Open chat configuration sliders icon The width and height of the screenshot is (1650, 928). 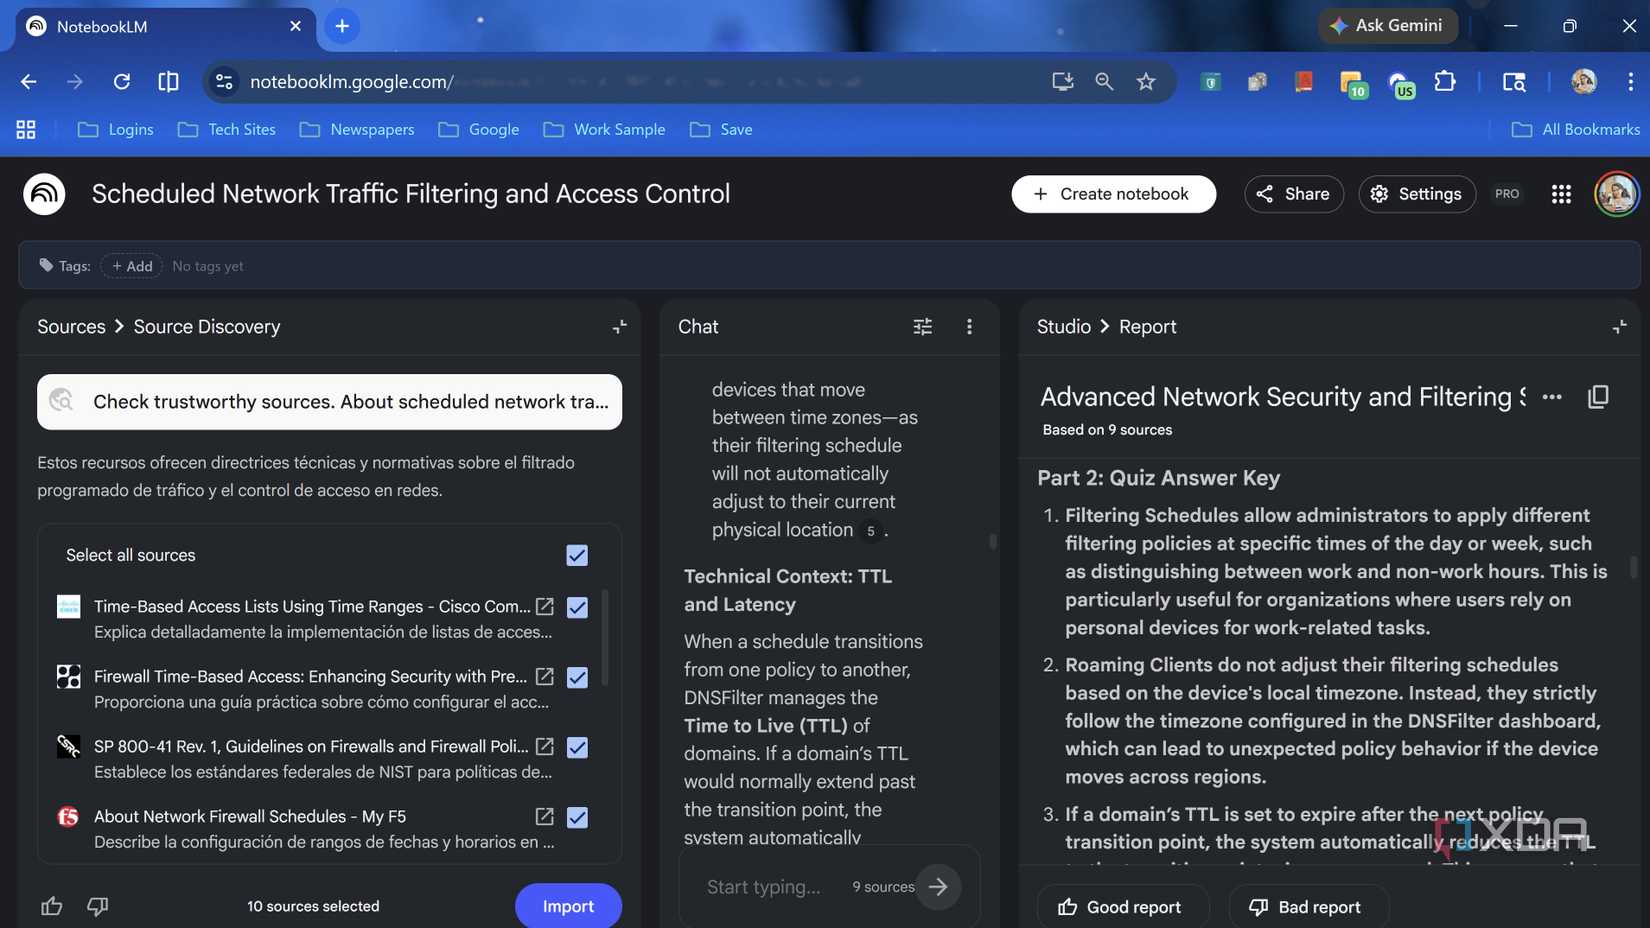[922, 327]
